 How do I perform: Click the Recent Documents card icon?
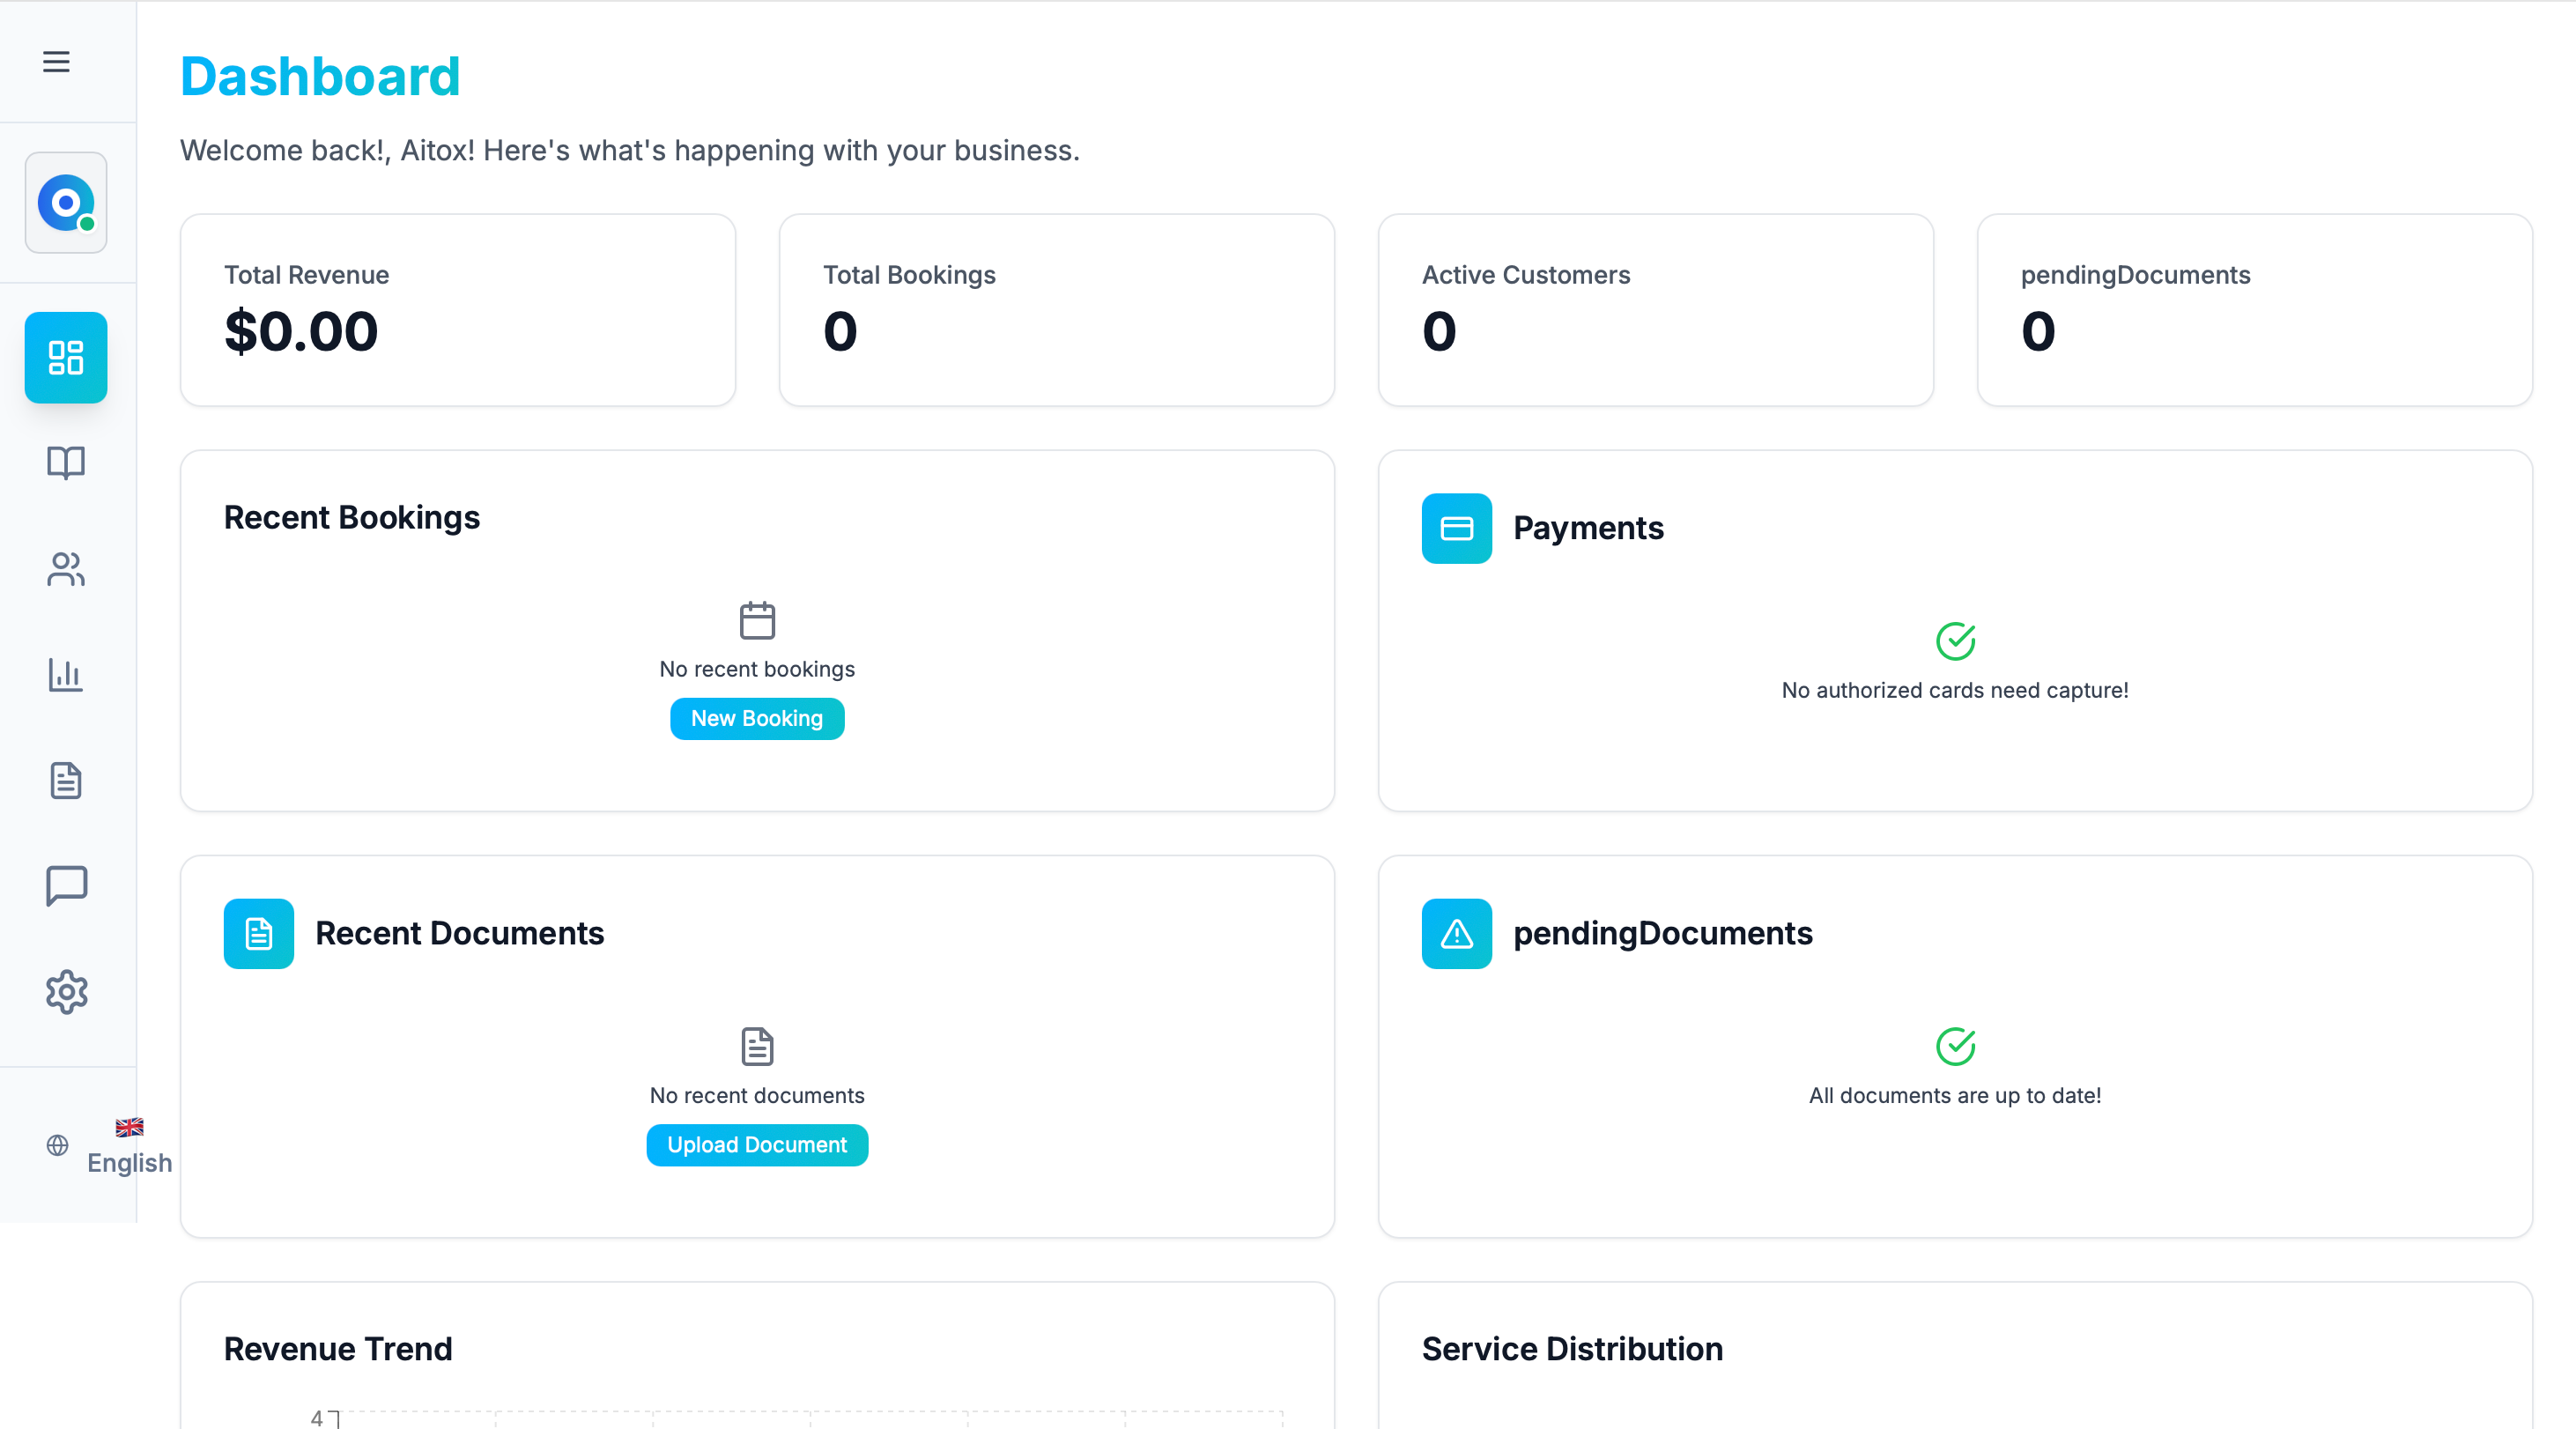tap(259, 934)
